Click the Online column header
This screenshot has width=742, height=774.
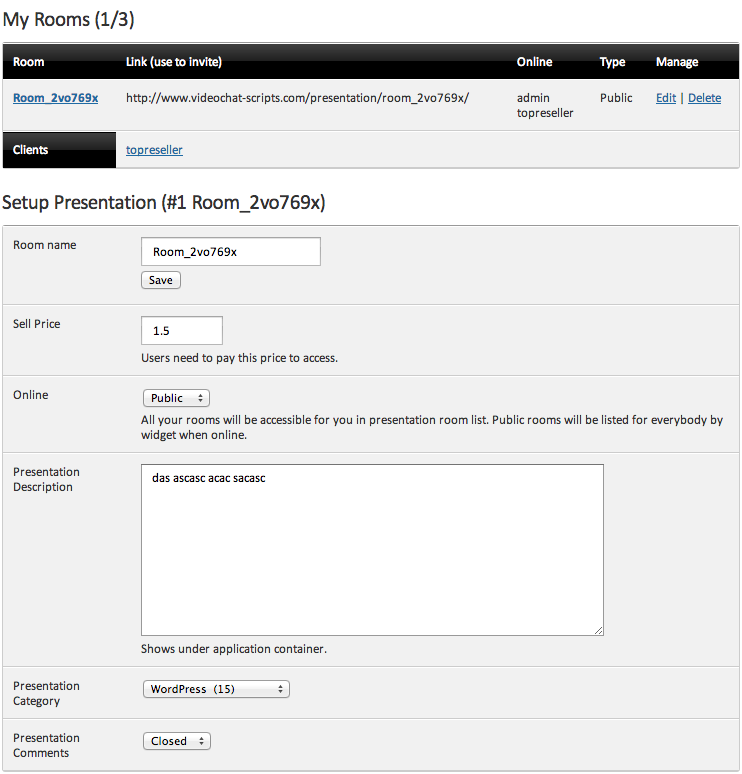click(x=534, y=62)
